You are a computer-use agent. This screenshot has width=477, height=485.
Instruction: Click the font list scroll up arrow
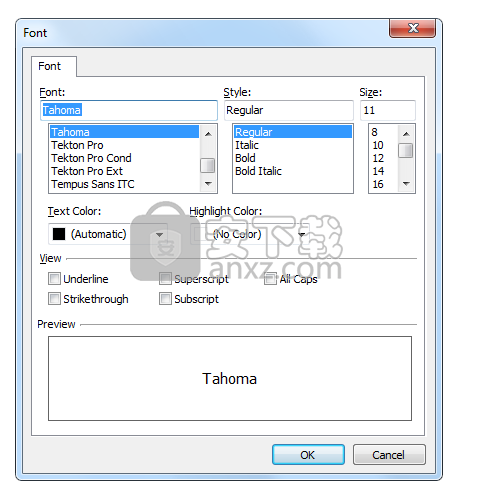click(208, 134)
